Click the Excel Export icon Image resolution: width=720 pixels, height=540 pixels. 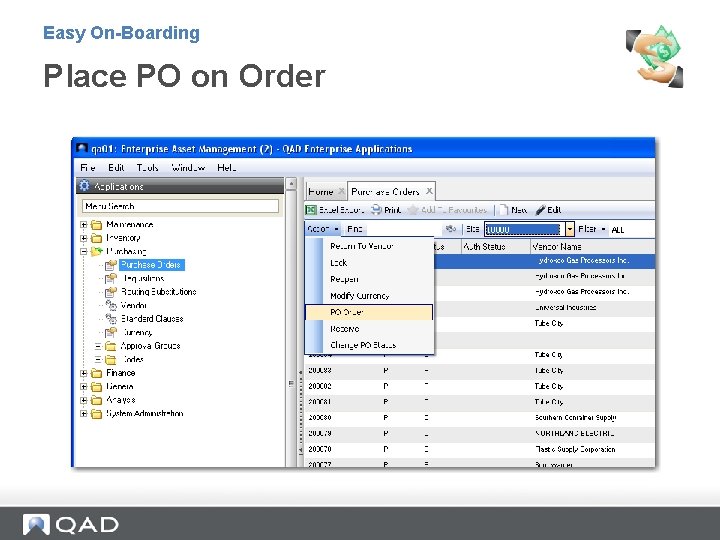[311, 210]
